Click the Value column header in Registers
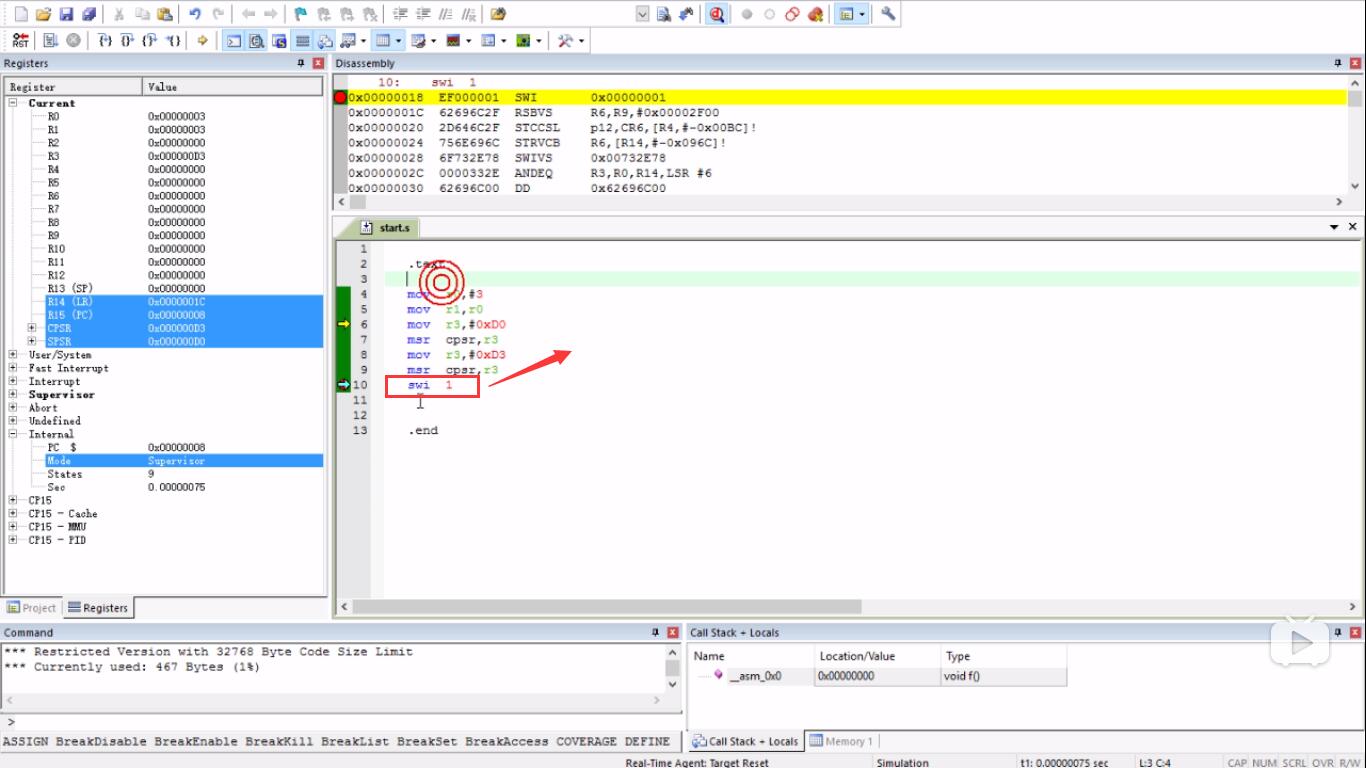This screenshot has height=768, width=1366. (232, 87)
